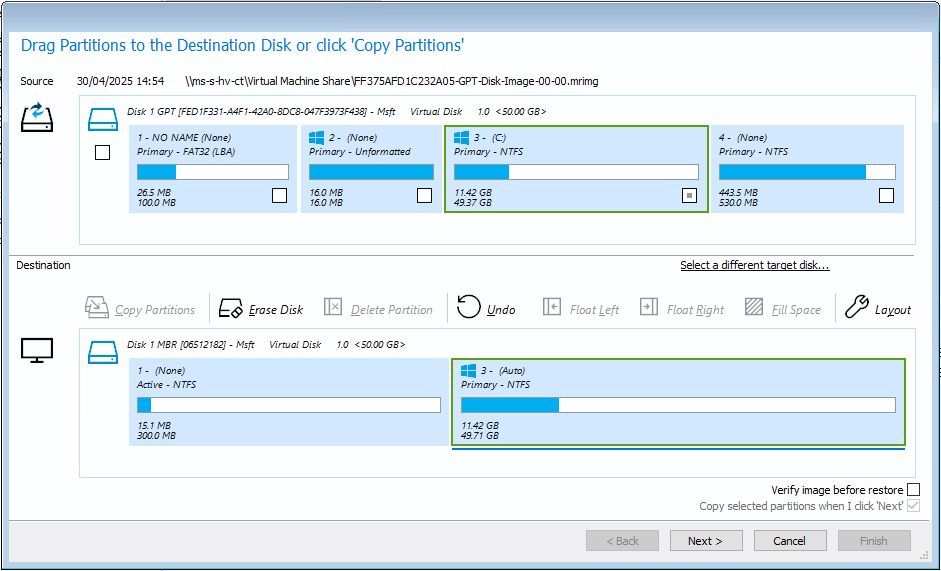Image resolution: width=941 pixels, height=571 pixels.
Task: Click the Float Right icon
Action: pos(649,307)
